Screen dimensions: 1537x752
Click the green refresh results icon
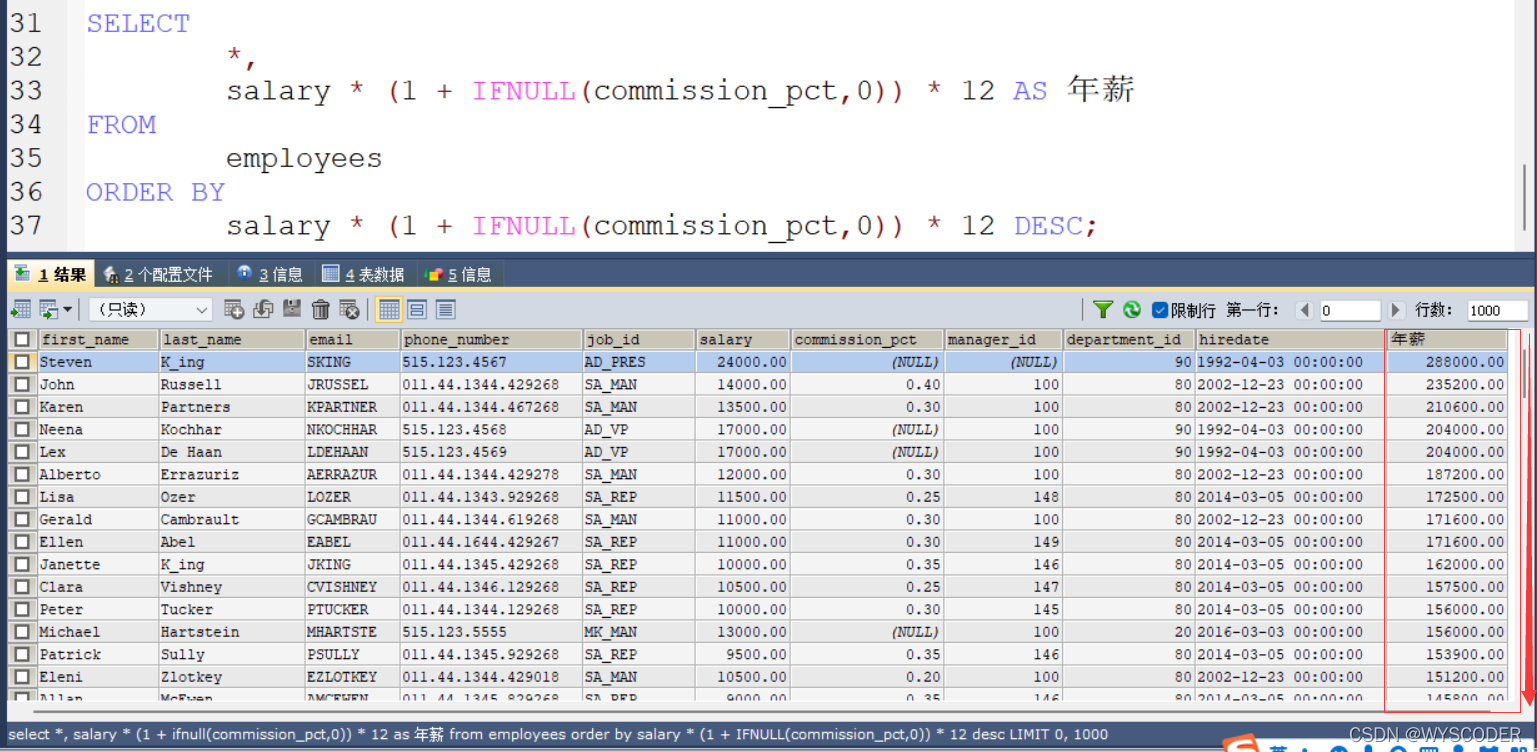(1132, 310)
